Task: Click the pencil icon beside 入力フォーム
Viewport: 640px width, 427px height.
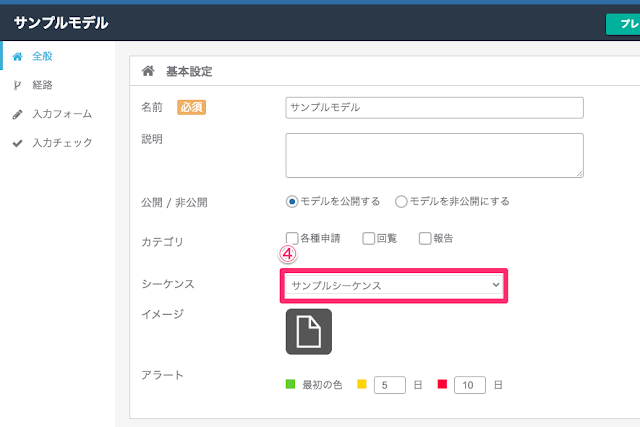Action: point(17,114)
